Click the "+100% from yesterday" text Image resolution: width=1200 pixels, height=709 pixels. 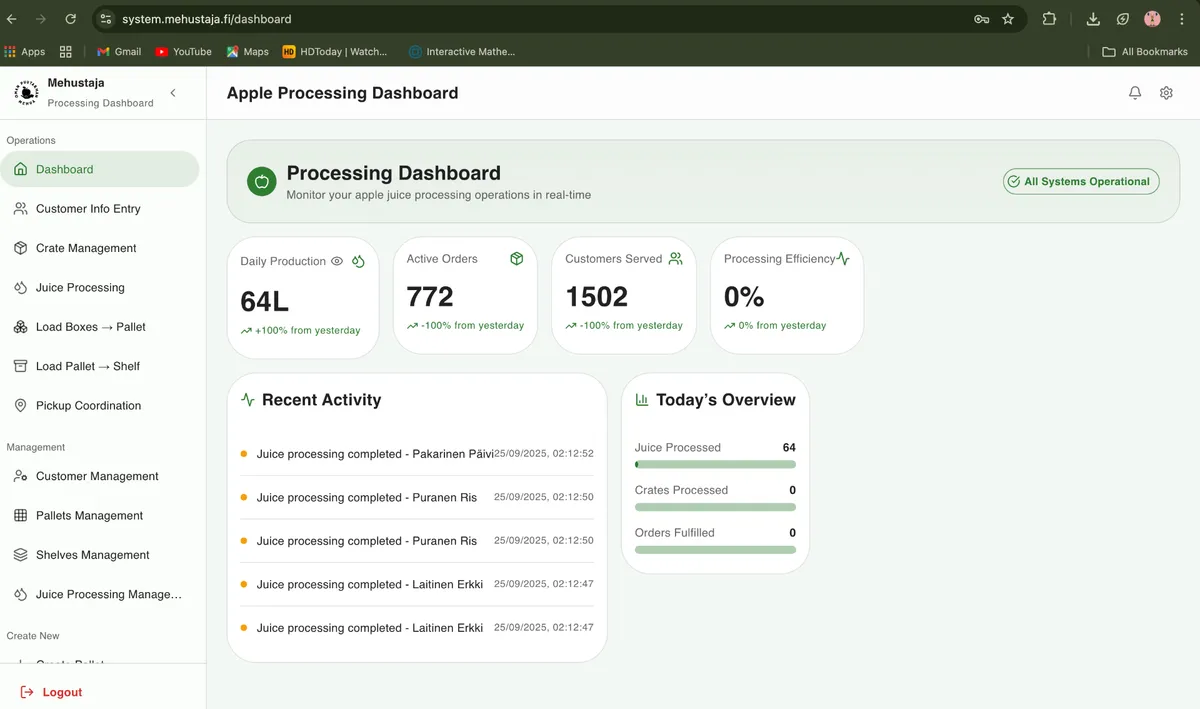[307, 330]
